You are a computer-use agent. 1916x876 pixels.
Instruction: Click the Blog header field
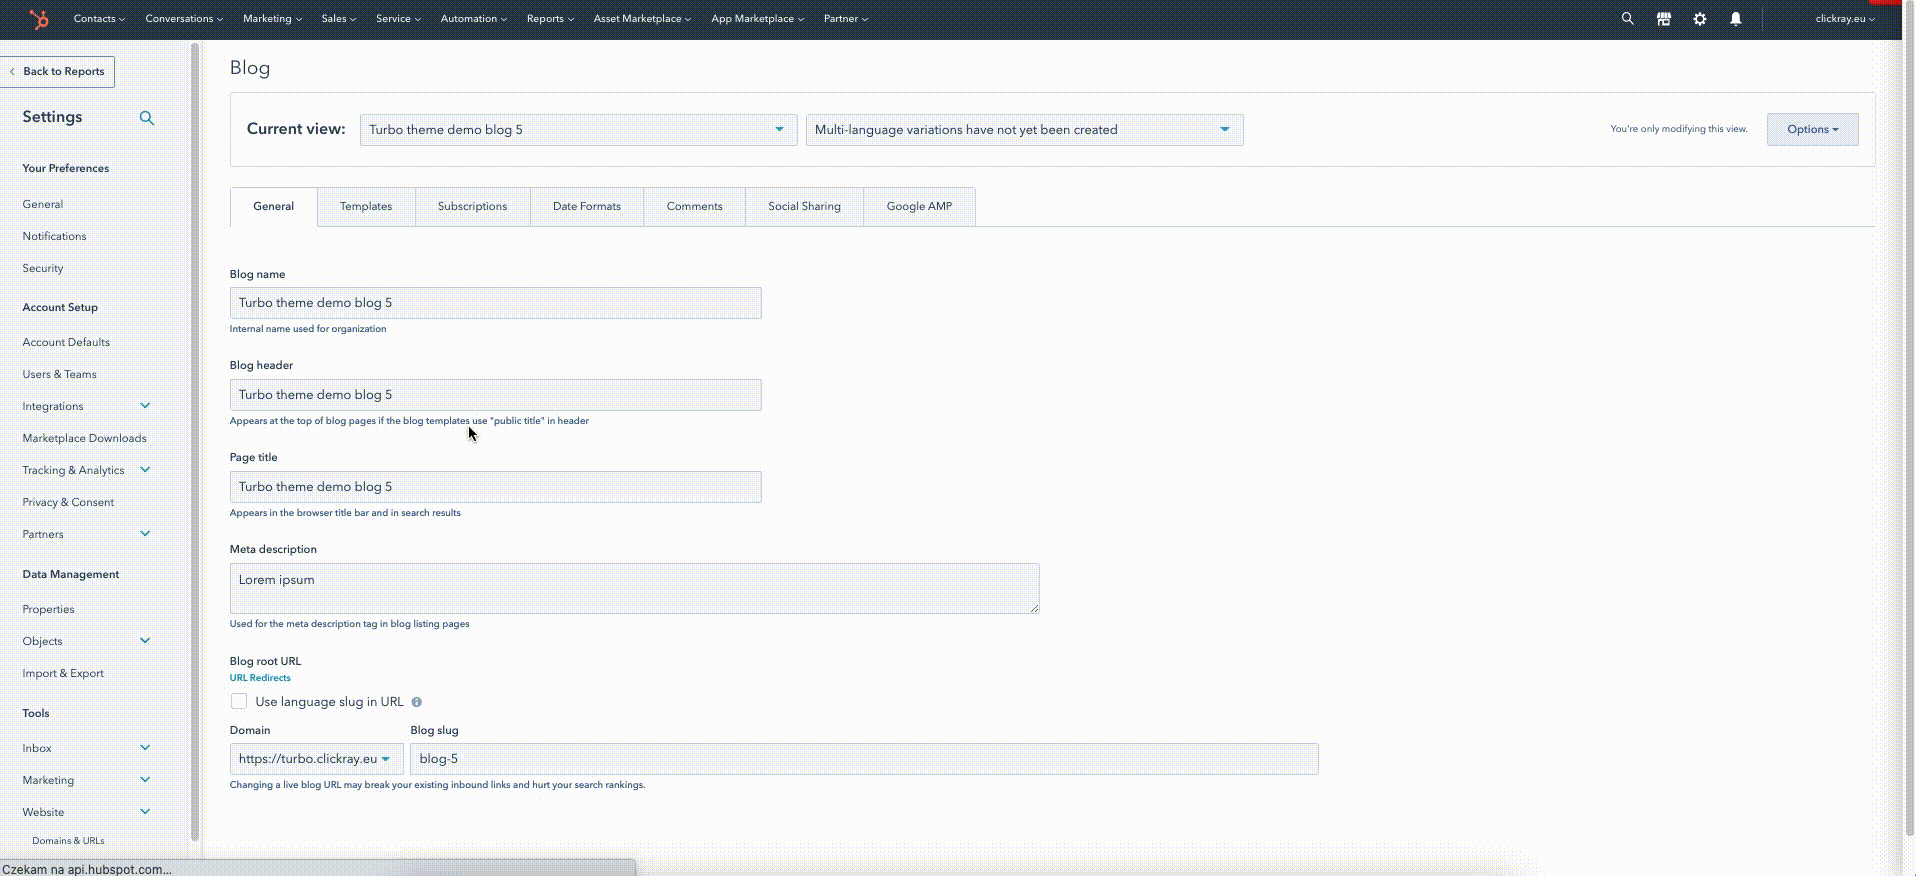click(x=495, y=395)
